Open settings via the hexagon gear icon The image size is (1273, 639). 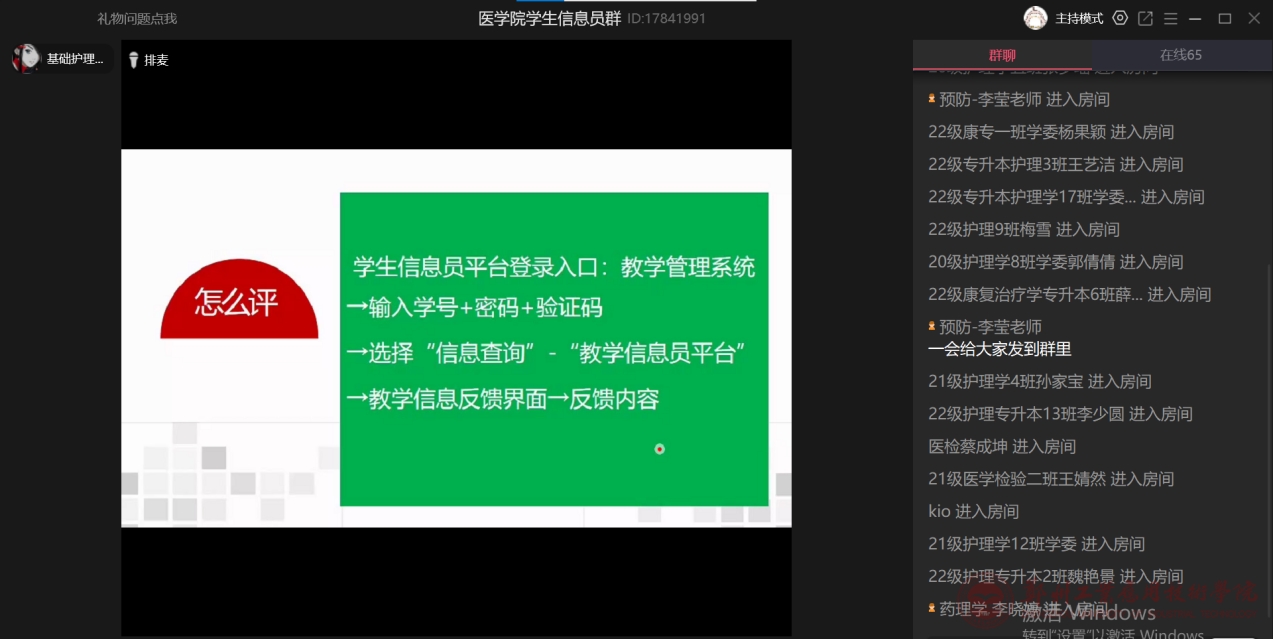(x=1120, y=18)
